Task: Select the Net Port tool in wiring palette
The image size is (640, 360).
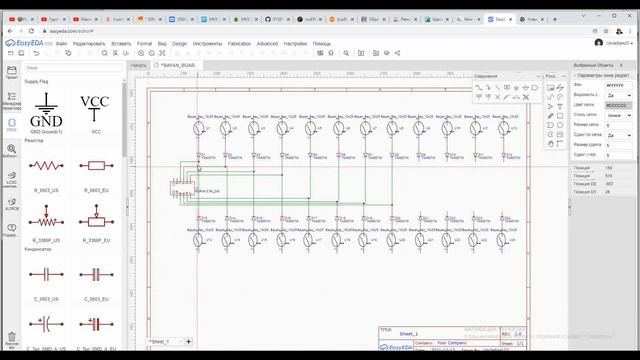Action: click(x=535, y=88)
